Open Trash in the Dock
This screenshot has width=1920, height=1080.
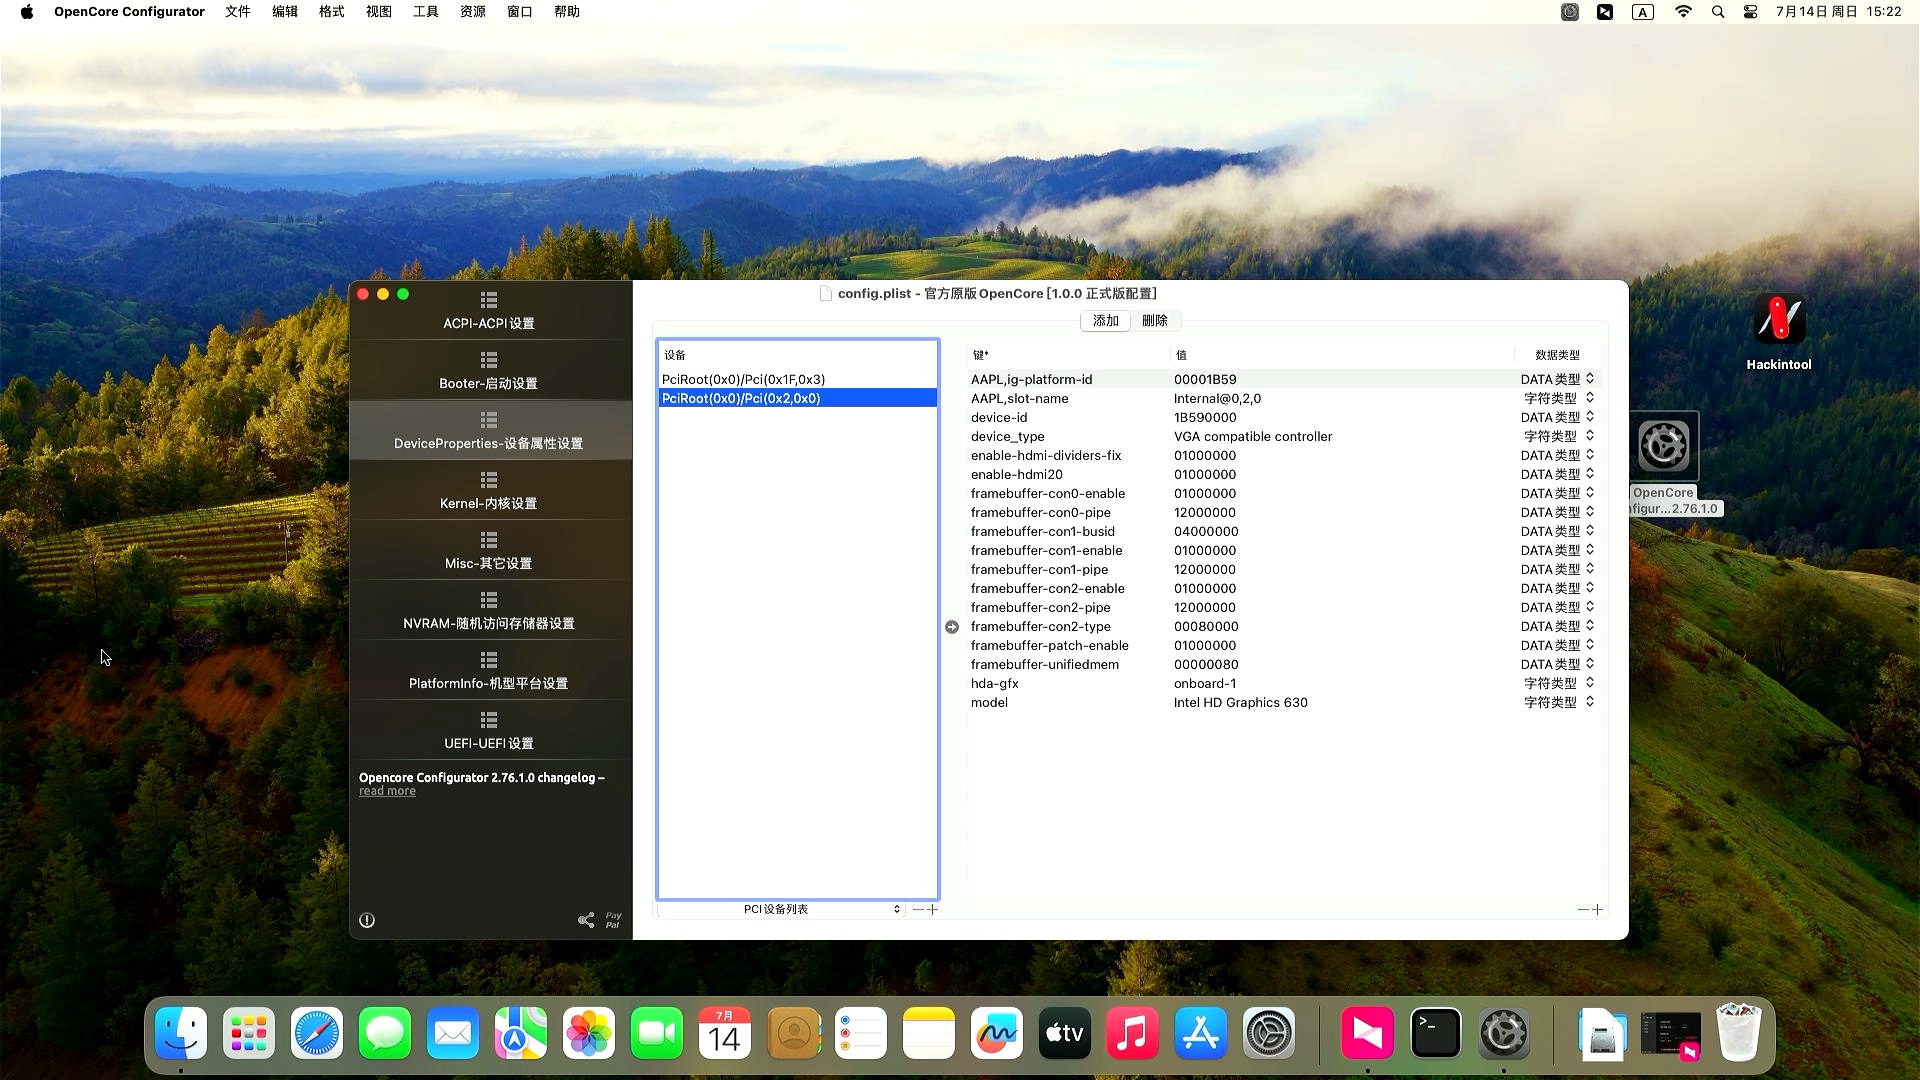pyautogui.click(x=1739, y=1033)
